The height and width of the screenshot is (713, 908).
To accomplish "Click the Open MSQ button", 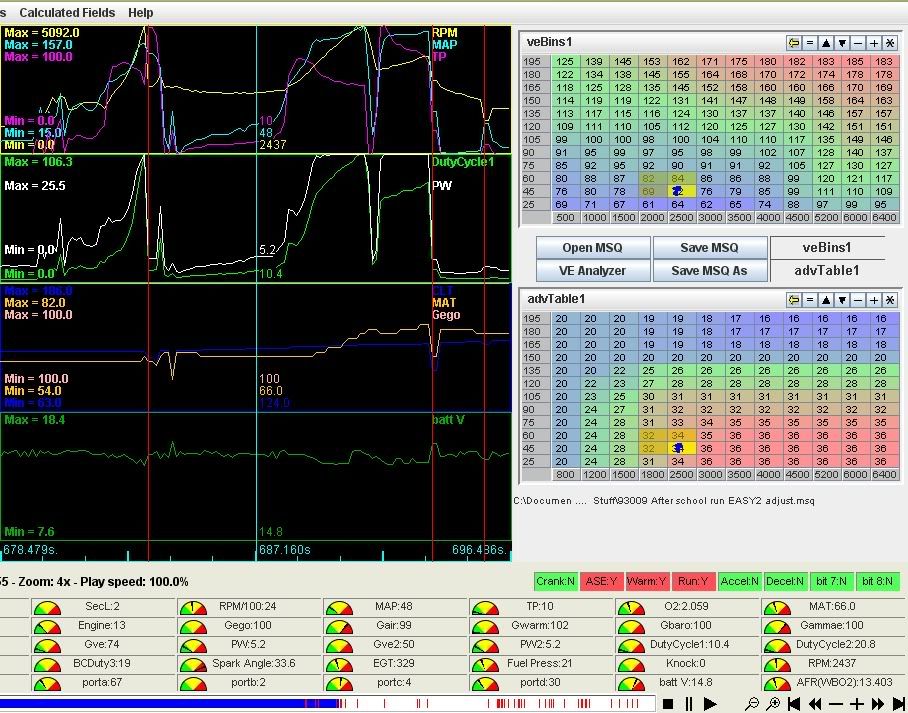I will pos(592,248).
